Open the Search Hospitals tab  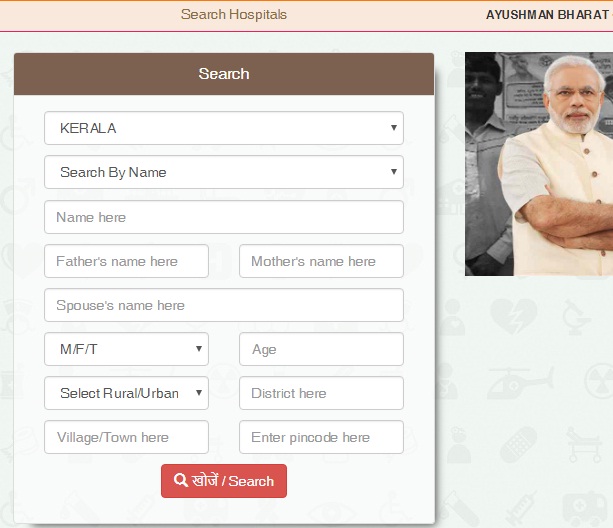(x=233, y=15)
